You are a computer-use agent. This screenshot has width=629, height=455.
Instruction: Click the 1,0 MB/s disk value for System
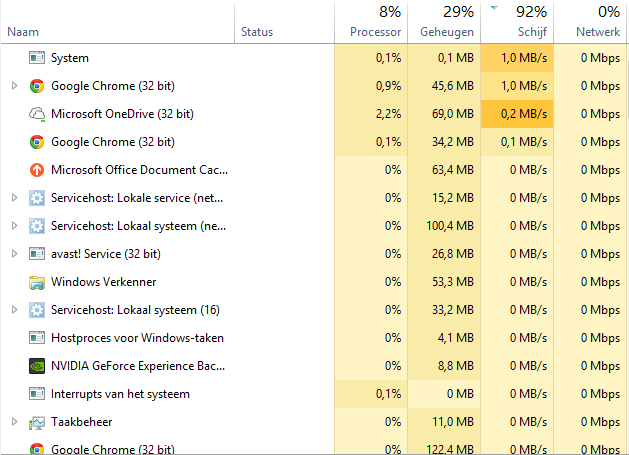pos(524,58)
